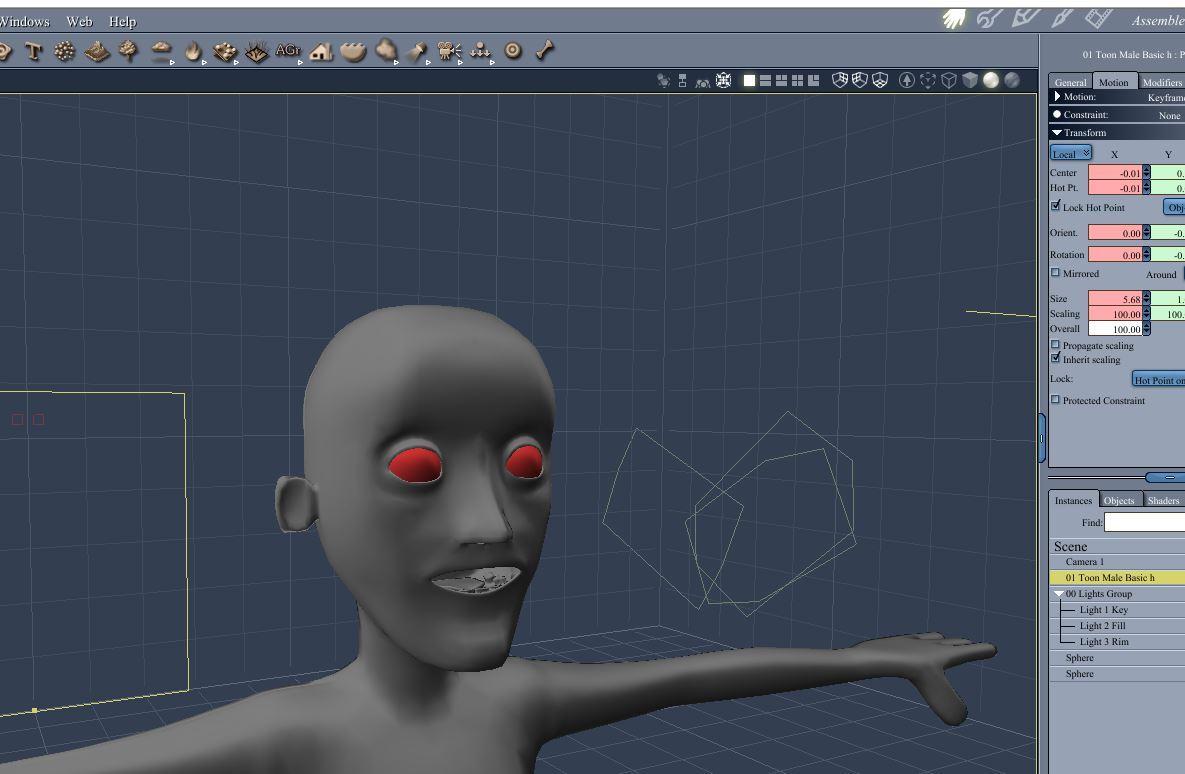Set four-view window layout

click(x=797, y=80)
